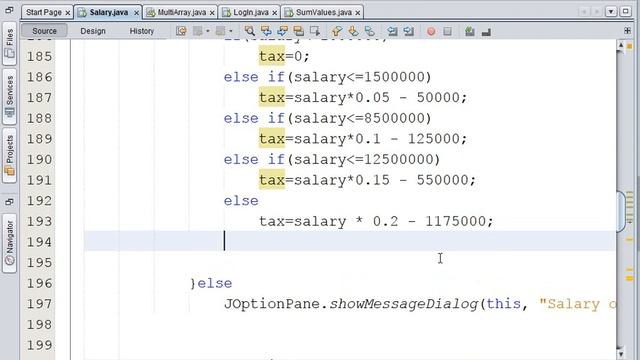Open the Forward history dropdown arrow

[x=231, y=31]
